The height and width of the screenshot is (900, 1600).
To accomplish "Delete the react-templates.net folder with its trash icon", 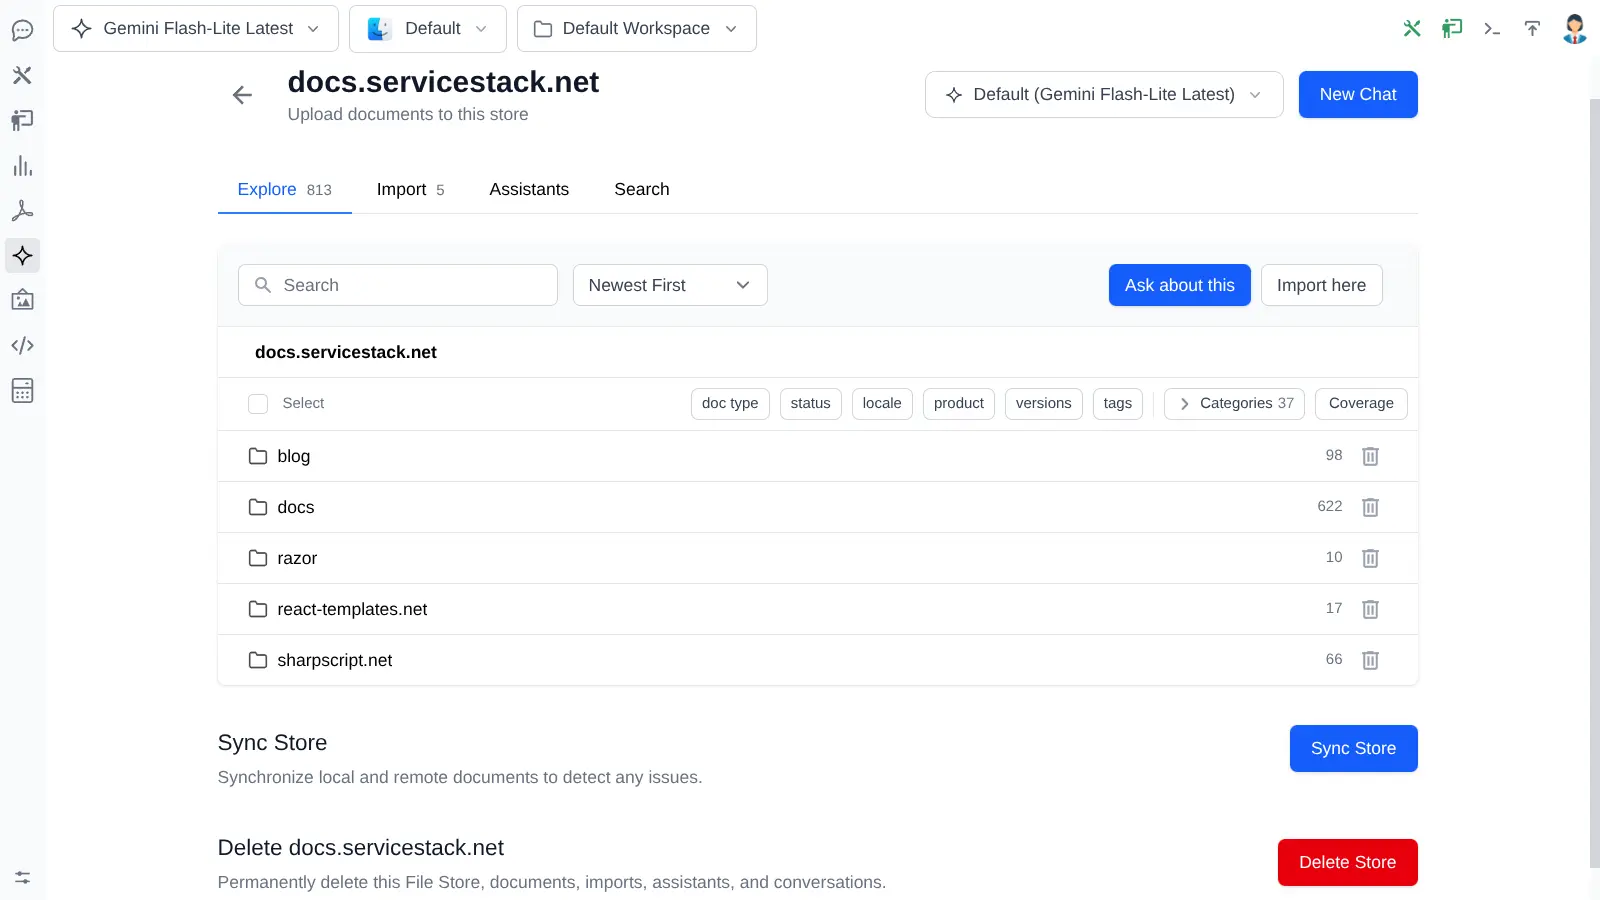I will [1370, 609].
